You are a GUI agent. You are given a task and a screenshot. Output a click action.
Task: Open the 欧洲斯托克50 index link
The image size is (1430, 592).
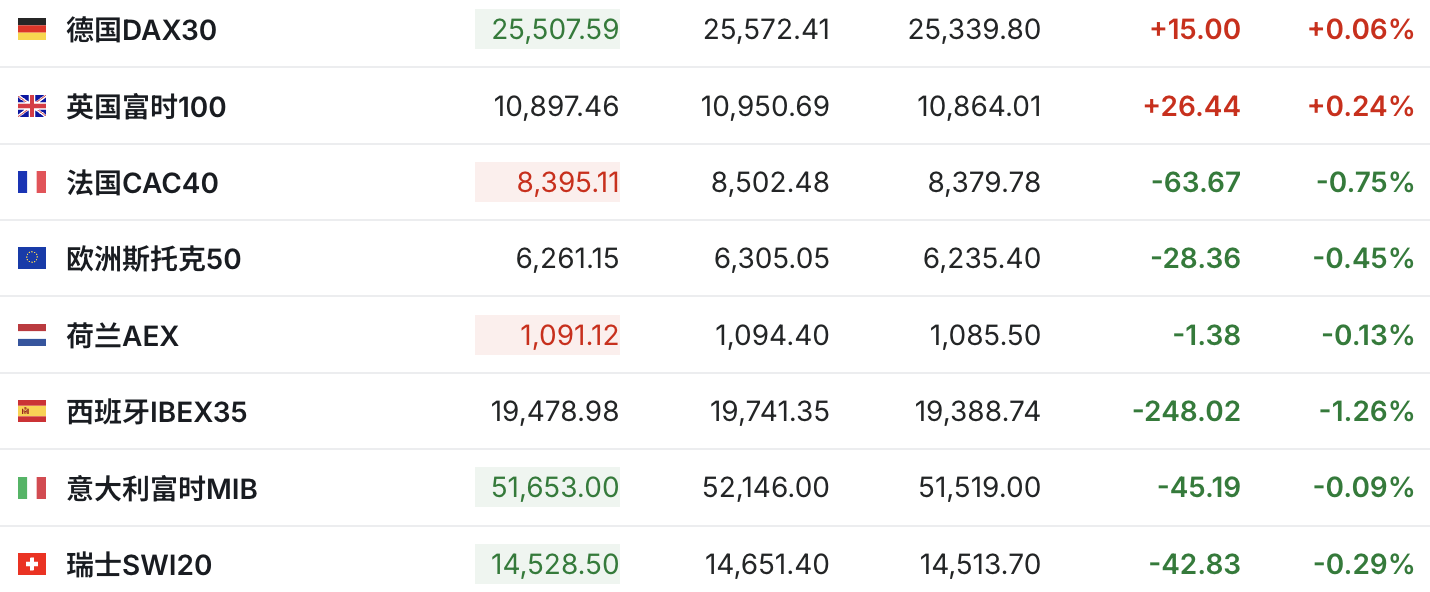153,259
